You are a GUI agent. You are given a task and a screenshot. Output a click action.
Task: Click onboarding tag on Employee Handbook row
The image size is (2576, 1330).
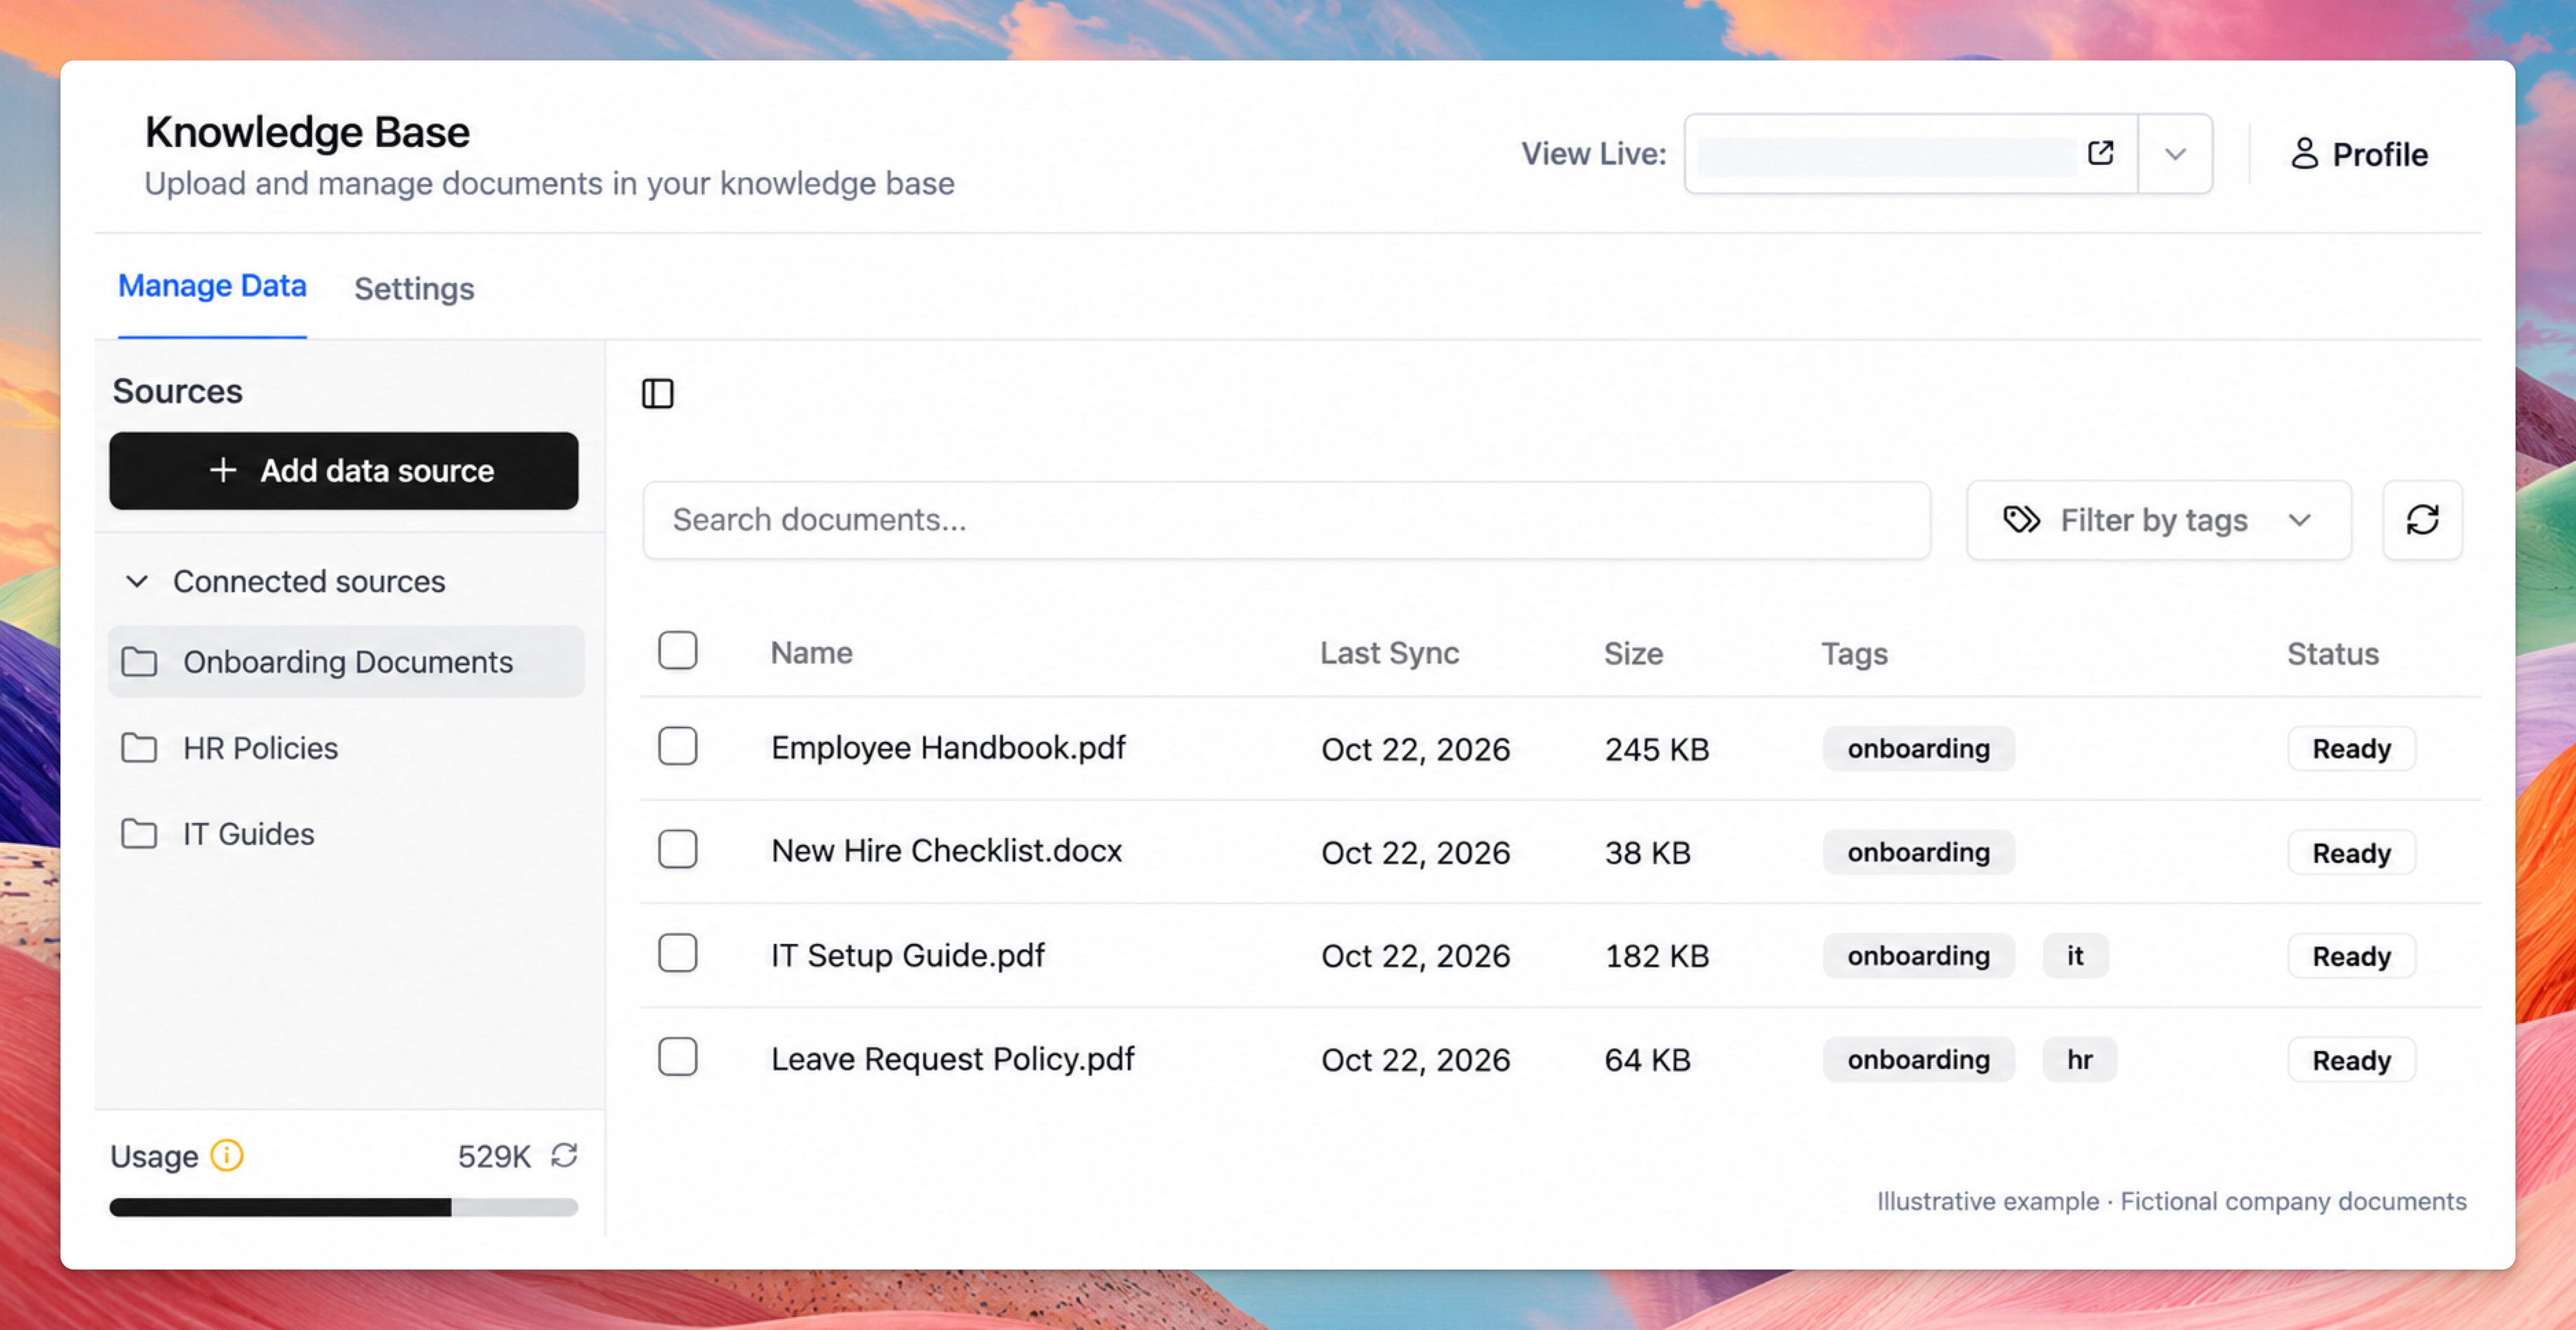tap(1918, 749)
